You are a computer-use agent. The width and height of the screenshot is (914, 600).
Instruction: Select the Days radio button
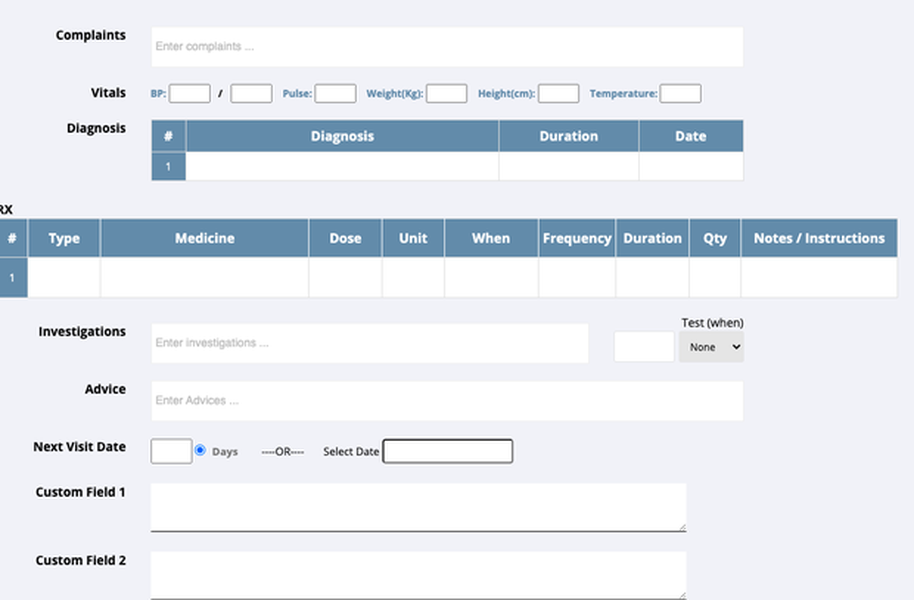click(x=200, y=451)
